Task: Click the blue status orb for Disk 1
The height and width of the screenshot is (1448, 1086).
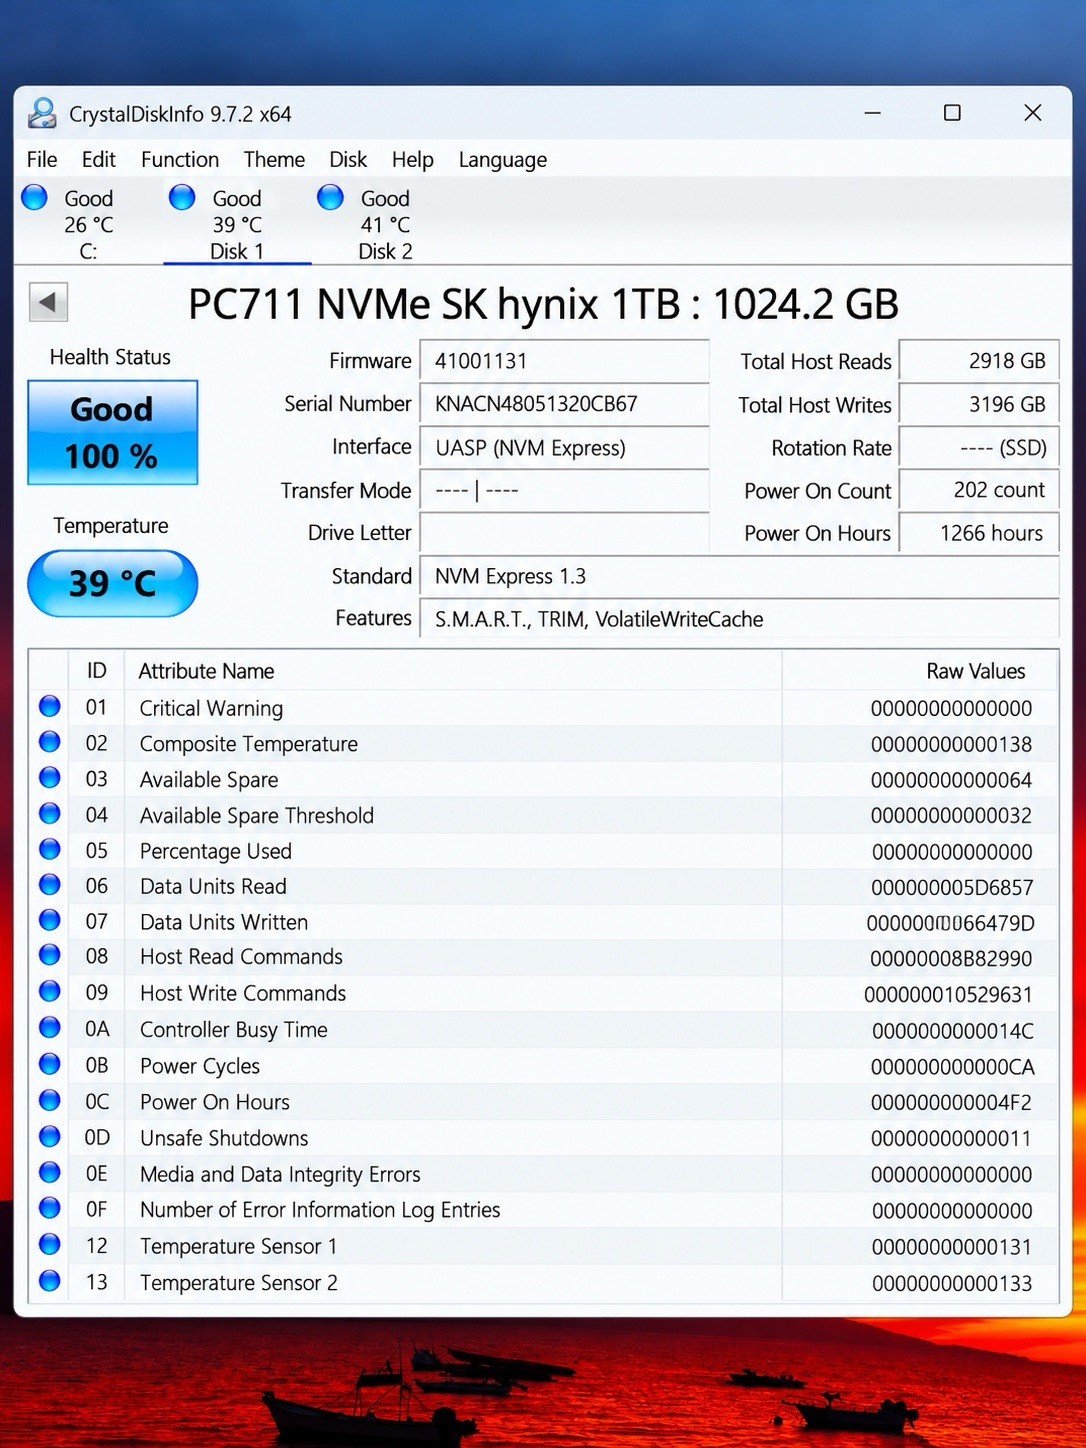Action: [182, 197]
